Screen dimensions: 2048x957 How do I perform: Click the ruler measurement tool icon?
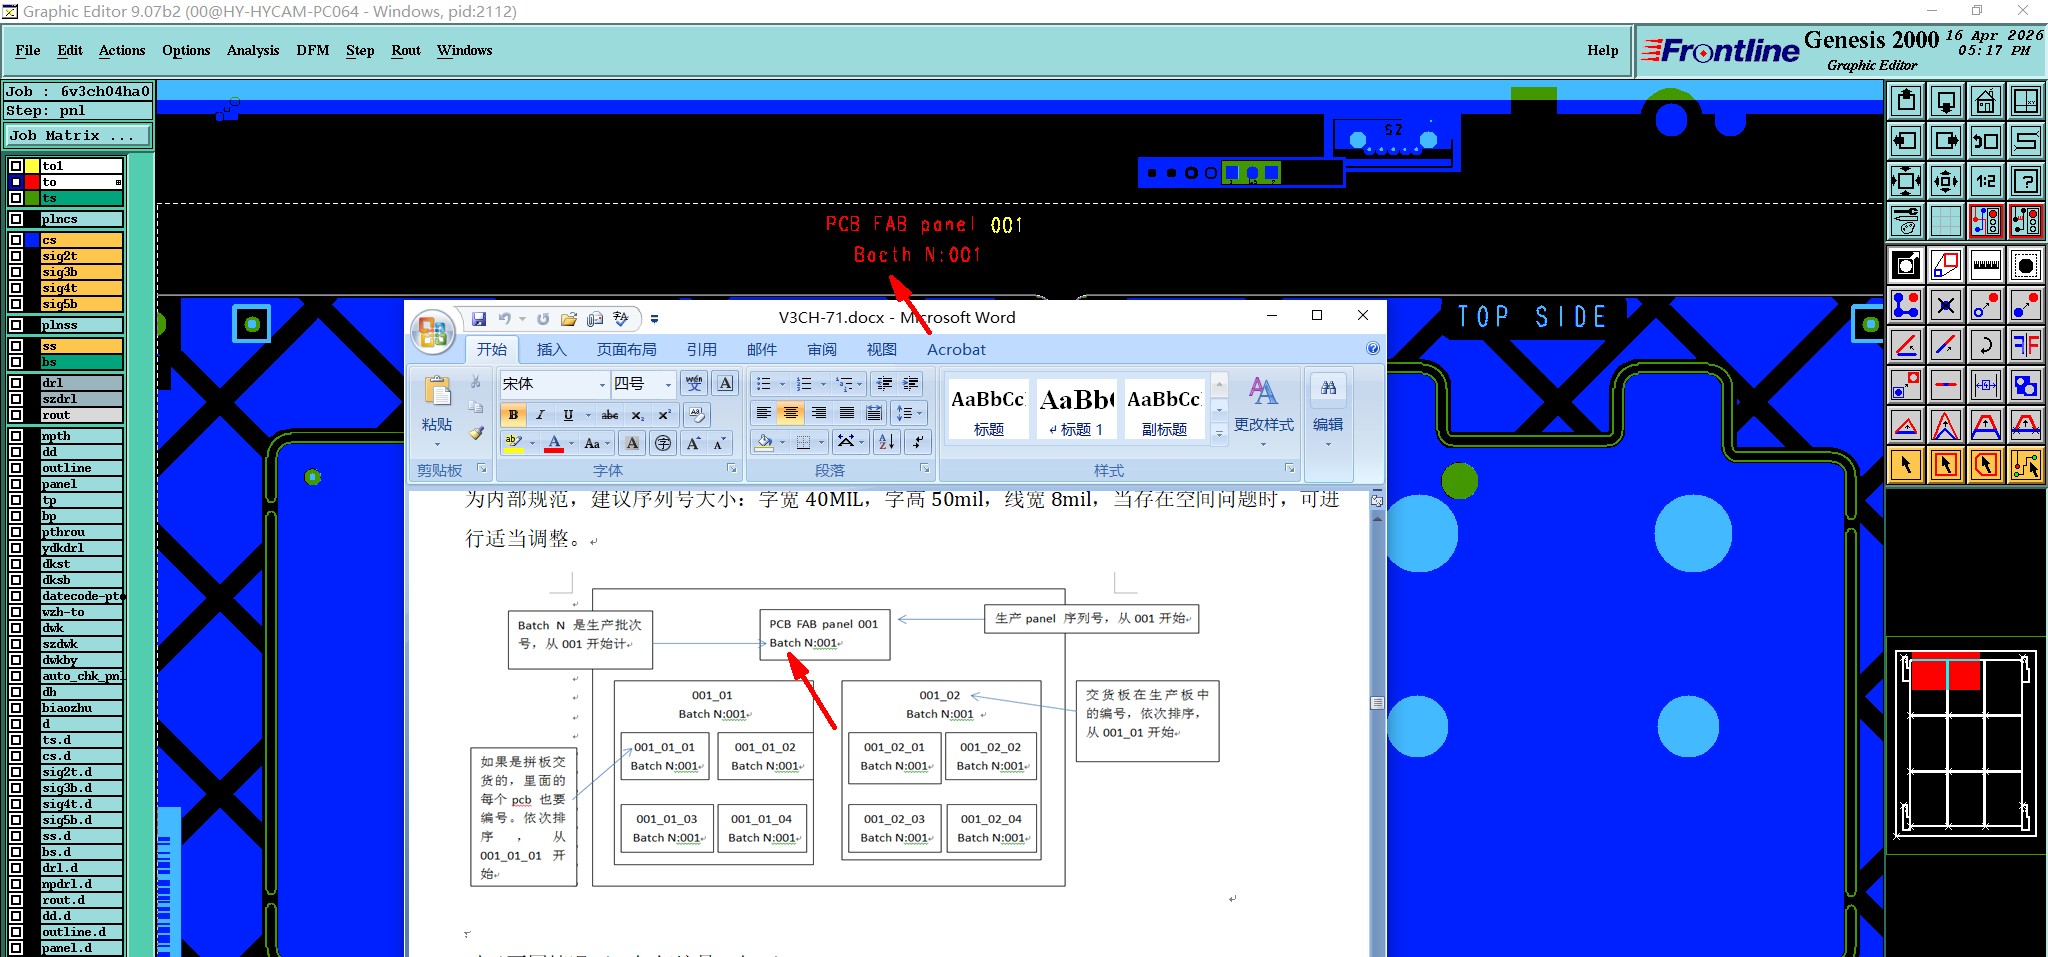(1986, 265)
